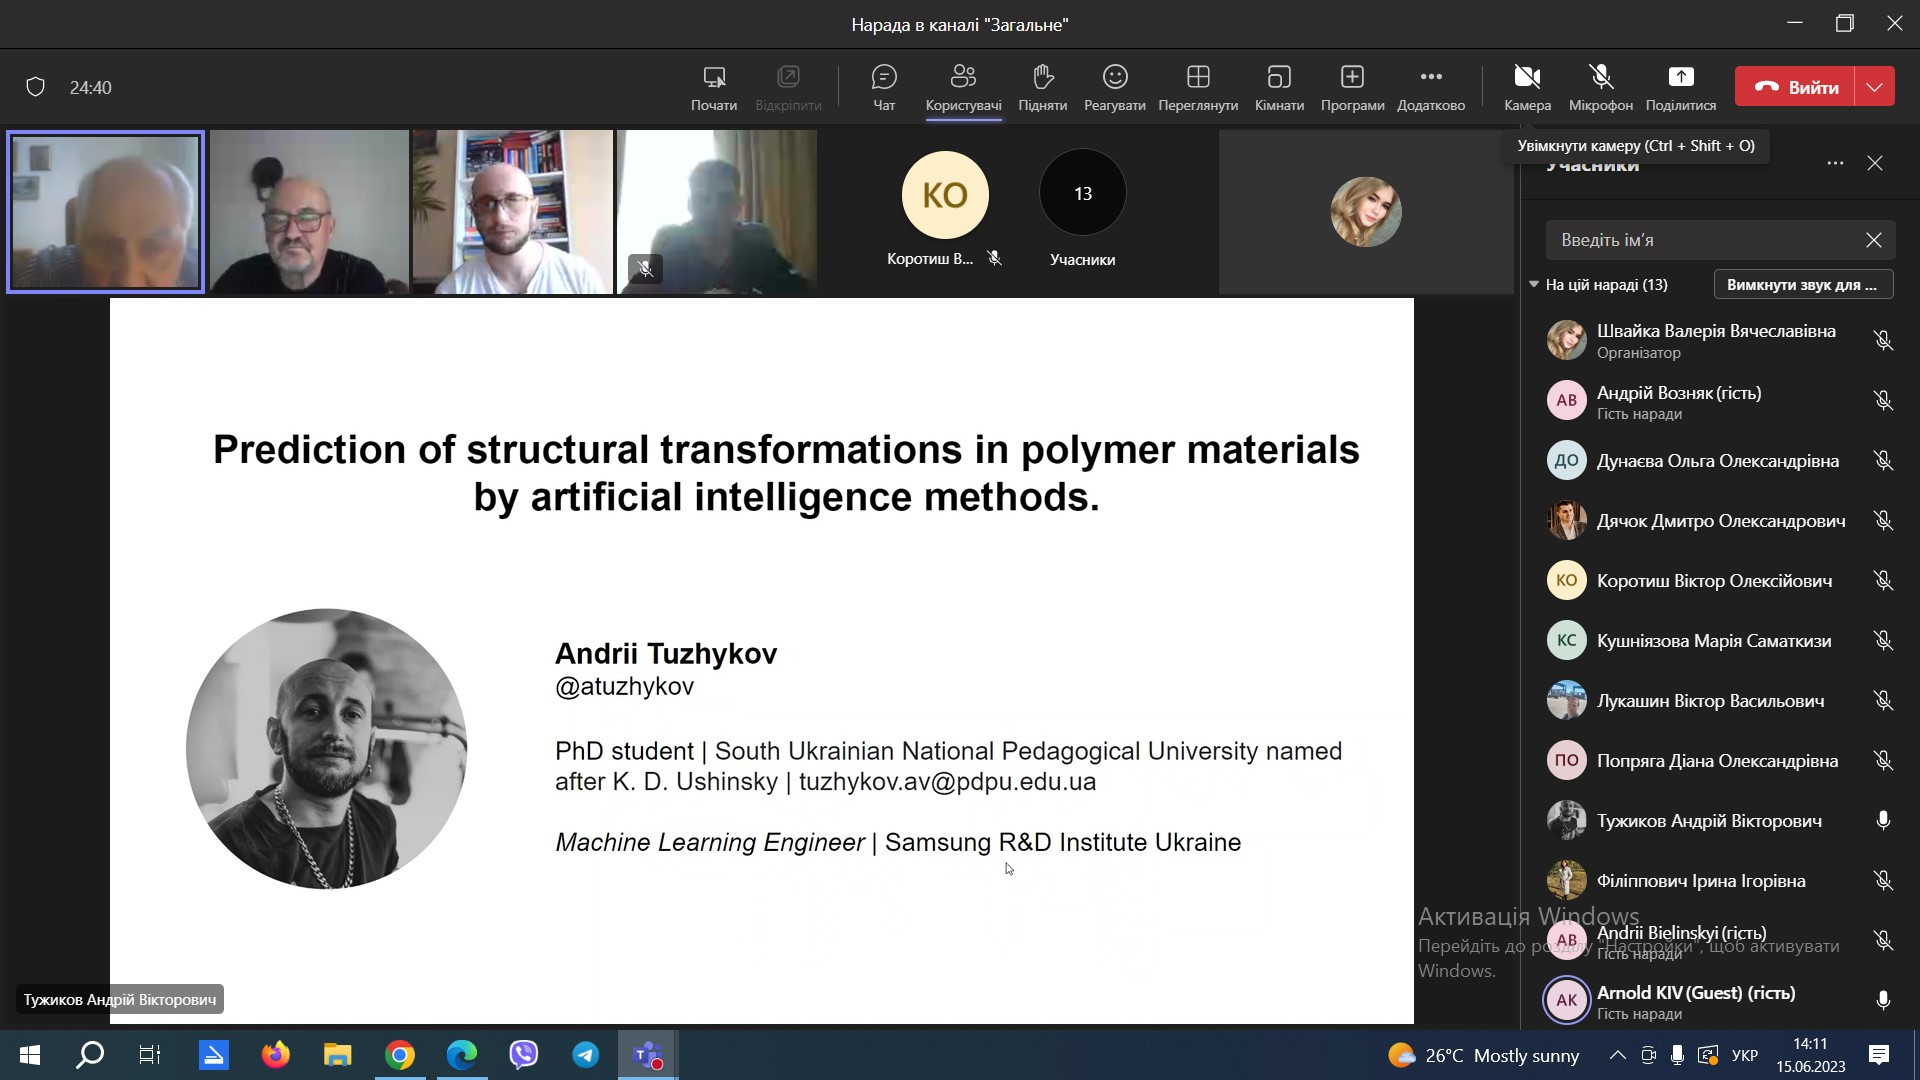Toggle mic for Тужиков Андрій Вікторович
Viewport: 1920px width, 1080px height.
click(x=1882, y=821)
